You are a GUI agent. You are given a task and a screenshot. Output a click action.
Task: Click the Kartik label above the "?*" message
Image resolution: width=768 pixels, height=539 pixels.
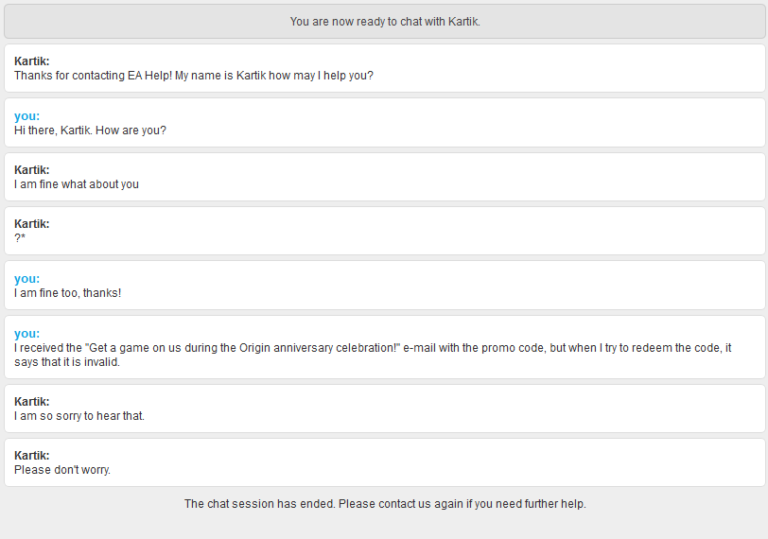click(x=32, y=224)
